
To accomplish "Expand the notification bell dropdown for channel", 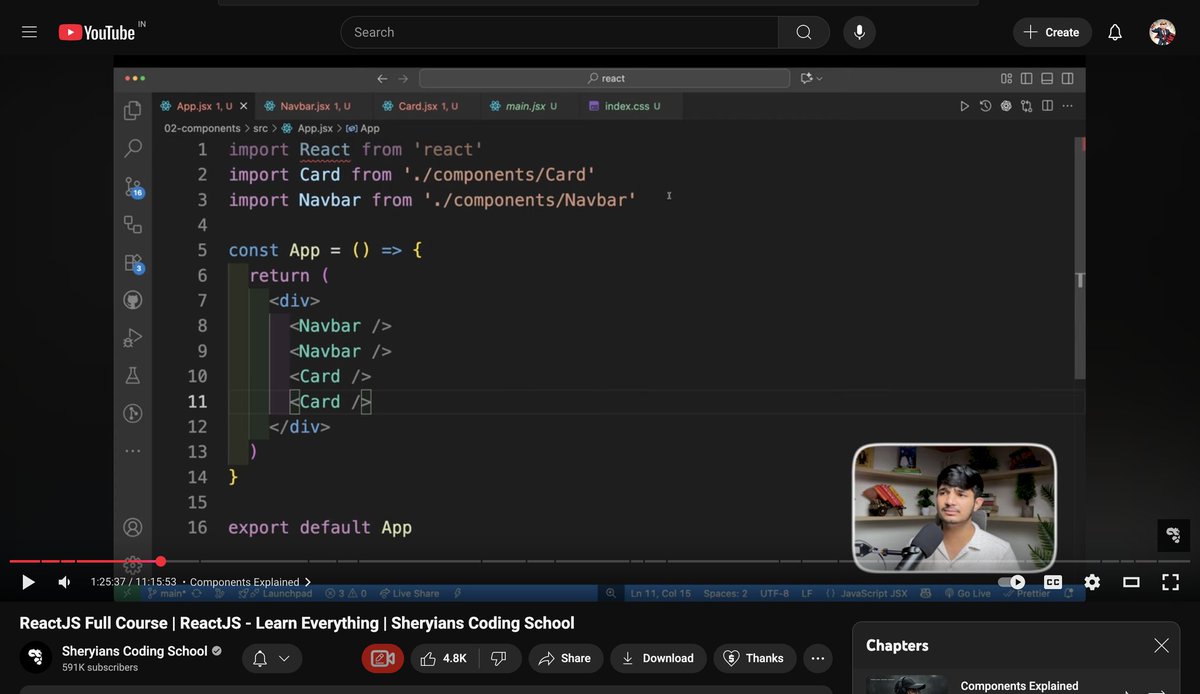I will click(x=271, y=658).
